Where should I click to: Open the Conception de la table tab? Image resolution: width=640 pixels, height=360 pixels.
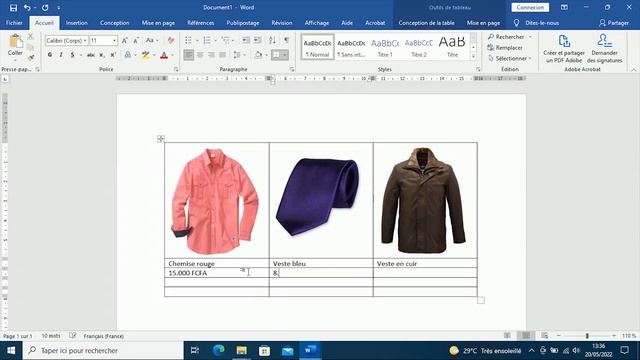[427, 23]
